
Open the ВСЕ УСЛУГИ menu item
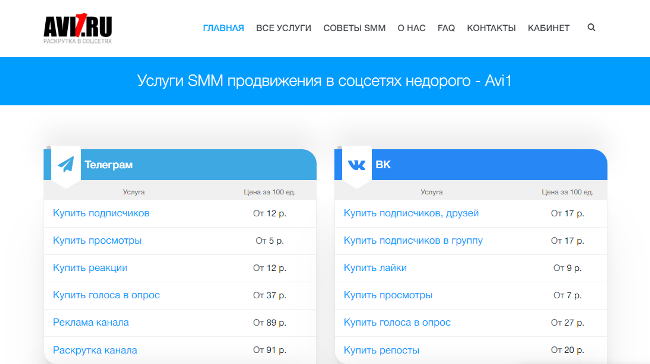pos(284,28)
